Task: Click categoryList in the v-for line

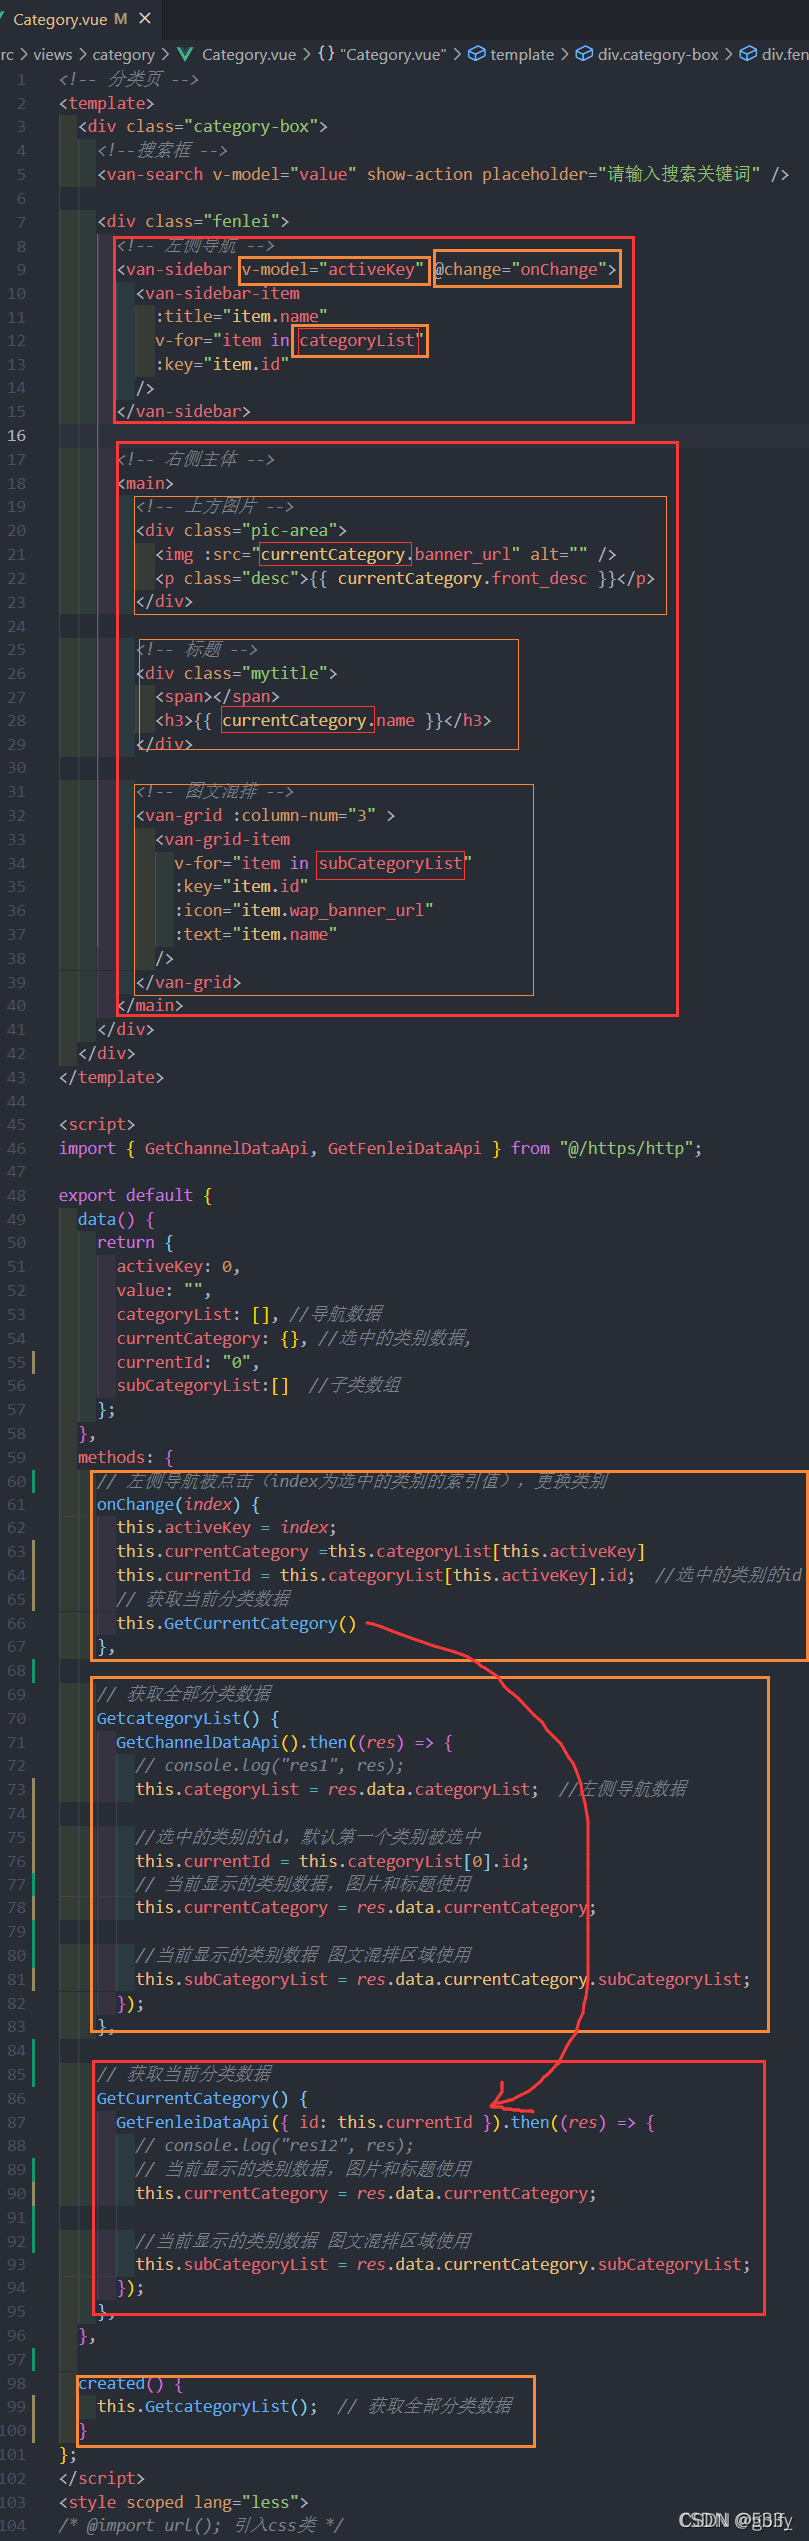Action: pyautogui.click(x=357, y=340)
